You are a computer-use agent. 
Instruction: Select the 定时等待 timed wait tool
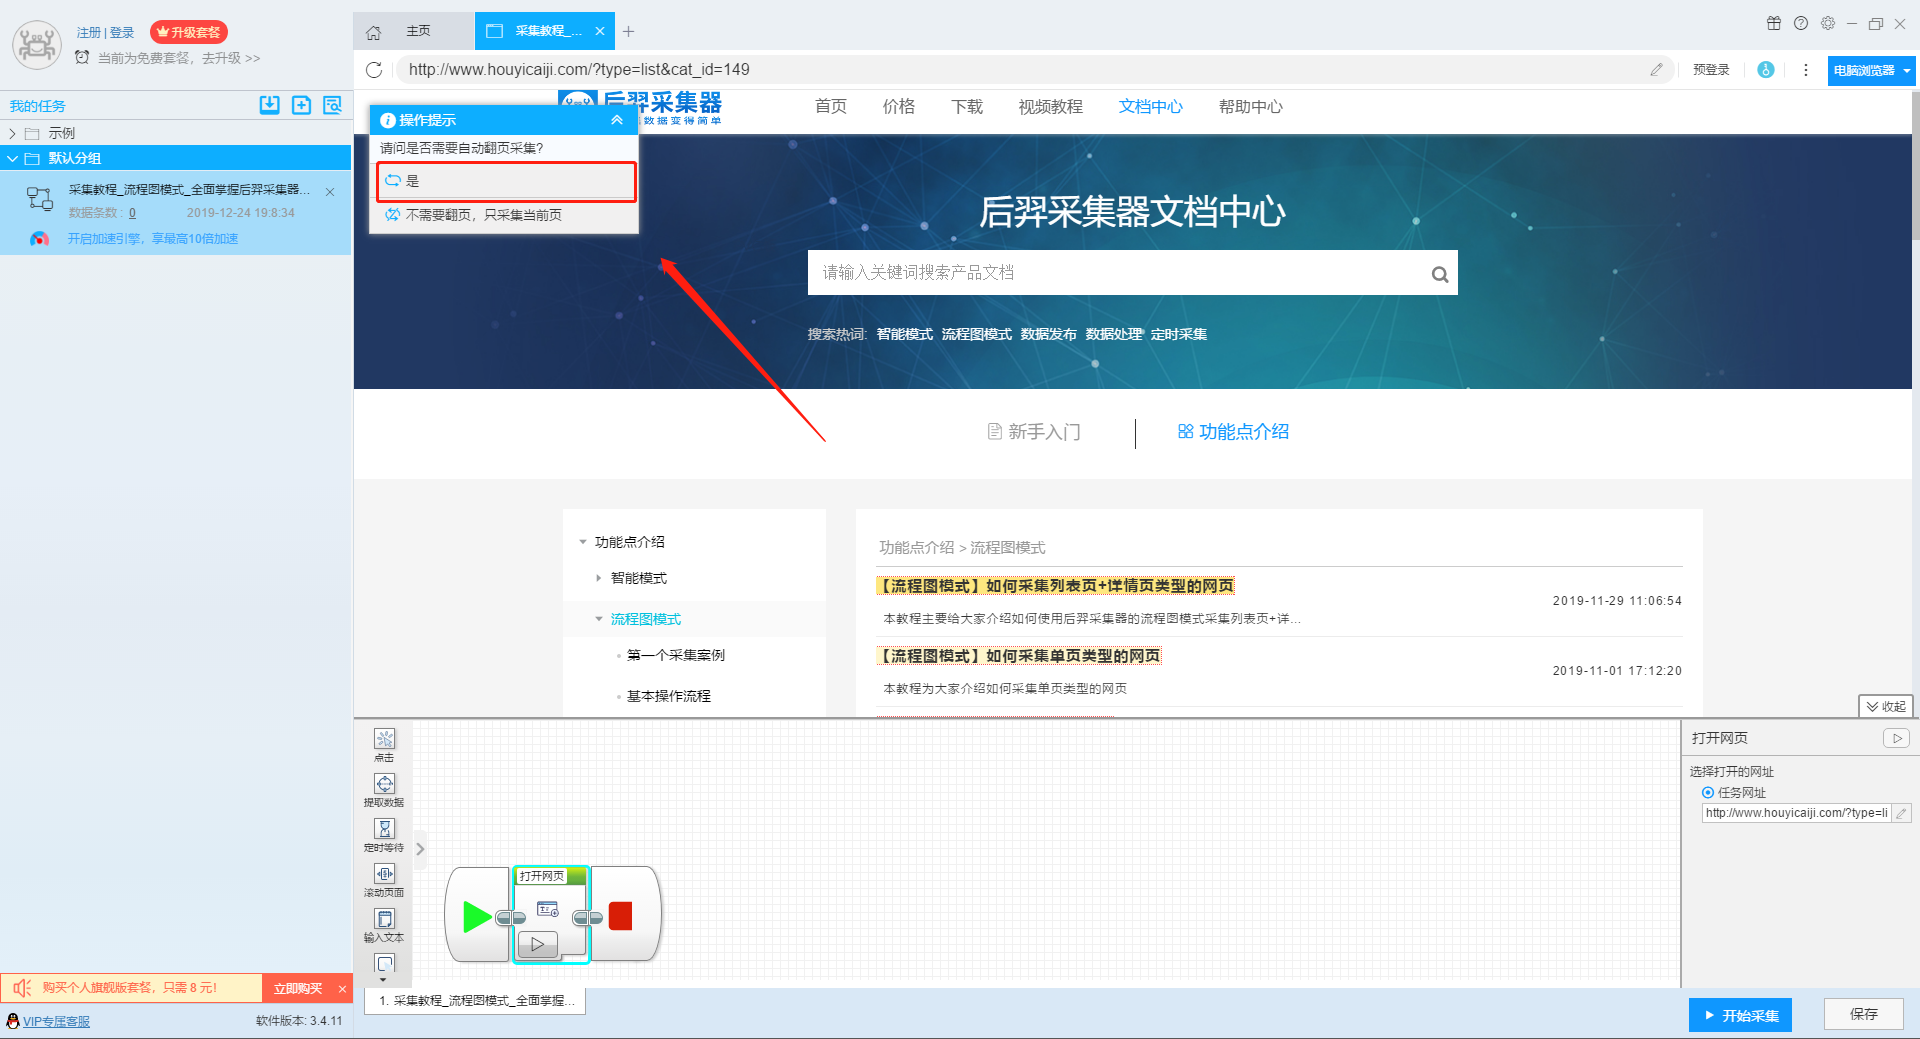click(384, 835)
